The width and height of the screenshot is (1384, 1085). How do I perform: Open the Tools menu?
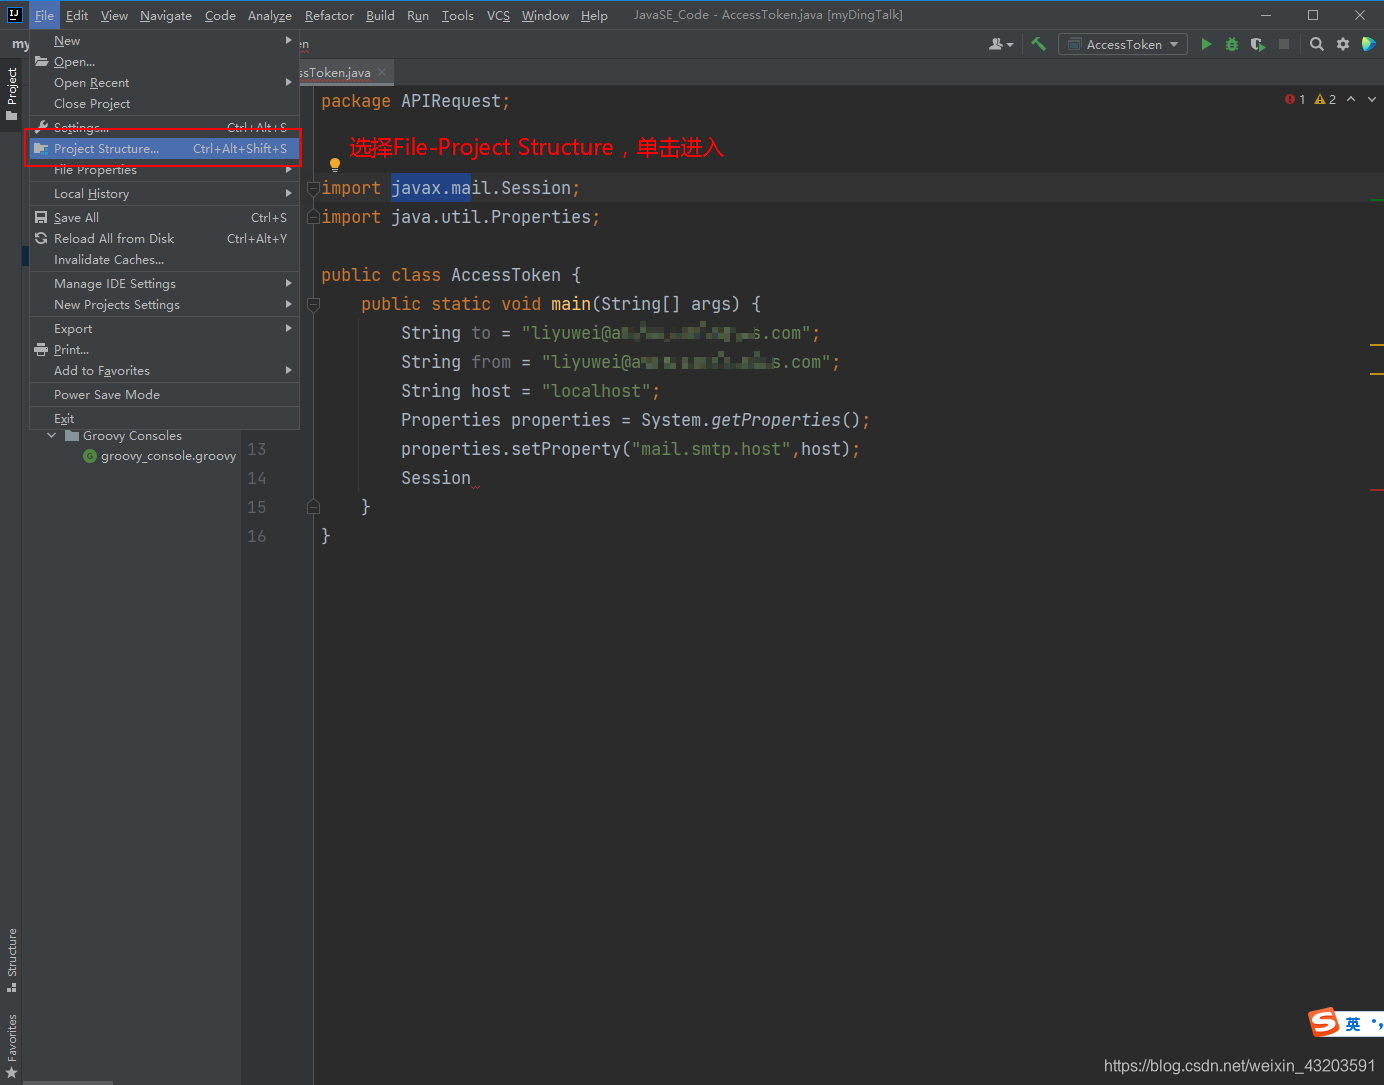(x=458, y=15)
